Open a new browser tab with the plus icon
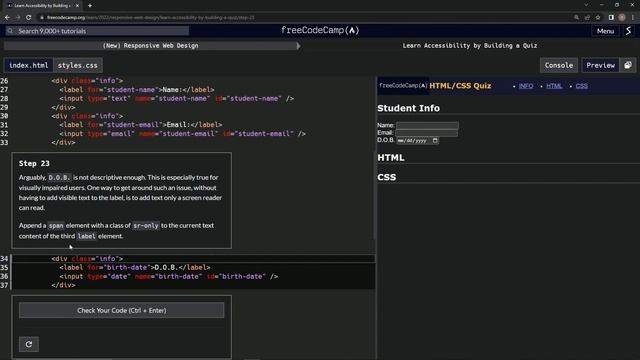The height and width of the screenshot is (360, 640). point(90,6)
